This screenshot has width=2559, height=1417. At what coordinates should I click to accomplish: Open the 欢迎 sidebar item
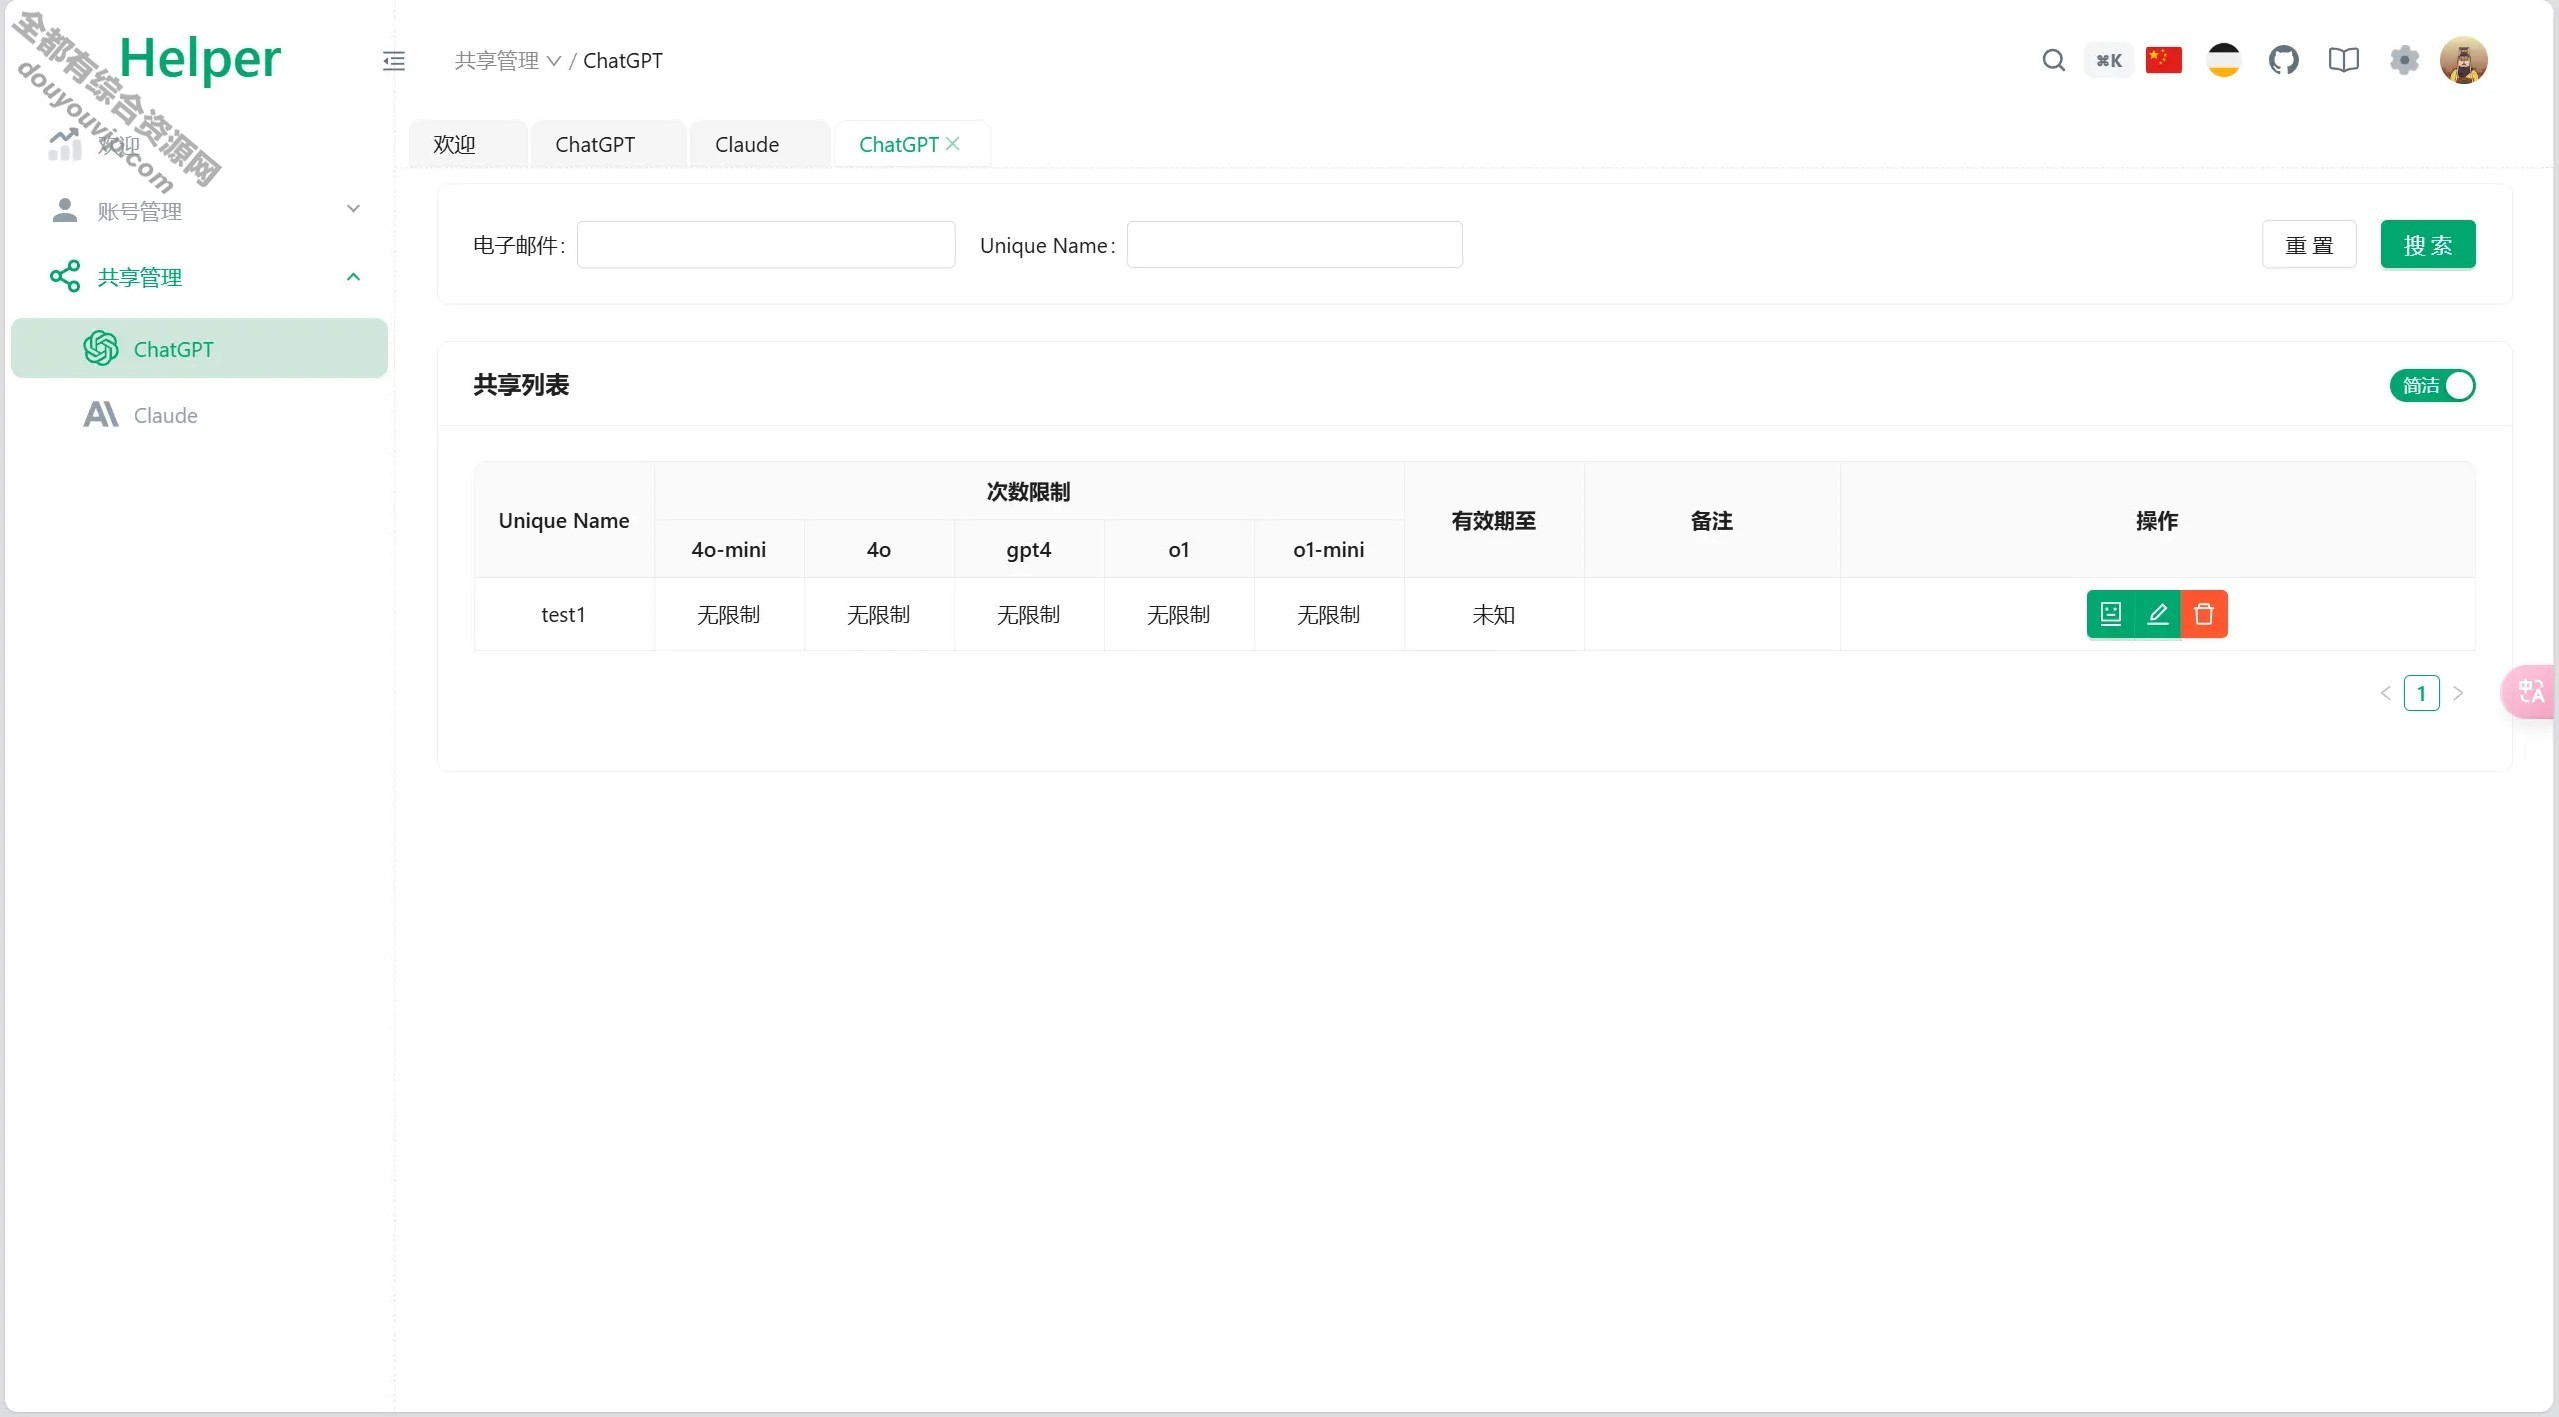[x=200, y=145]
